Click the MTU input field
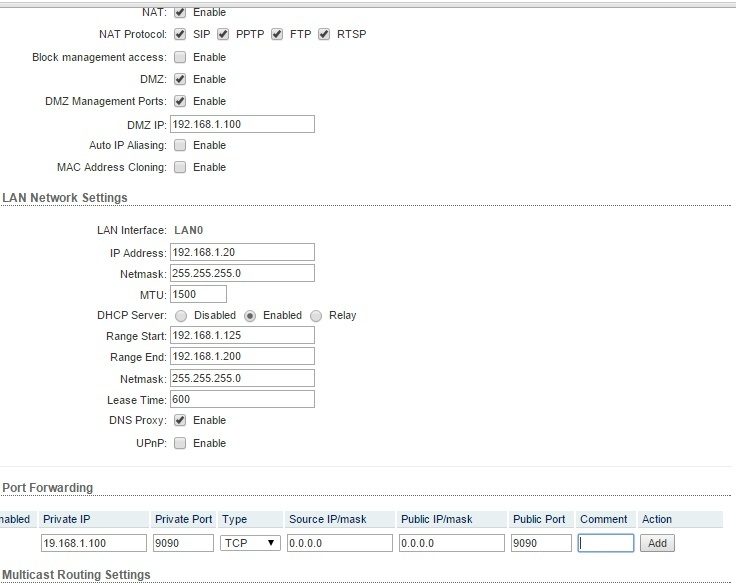Image resolution: width=736 pixels, height=584 pixels. 199,294
